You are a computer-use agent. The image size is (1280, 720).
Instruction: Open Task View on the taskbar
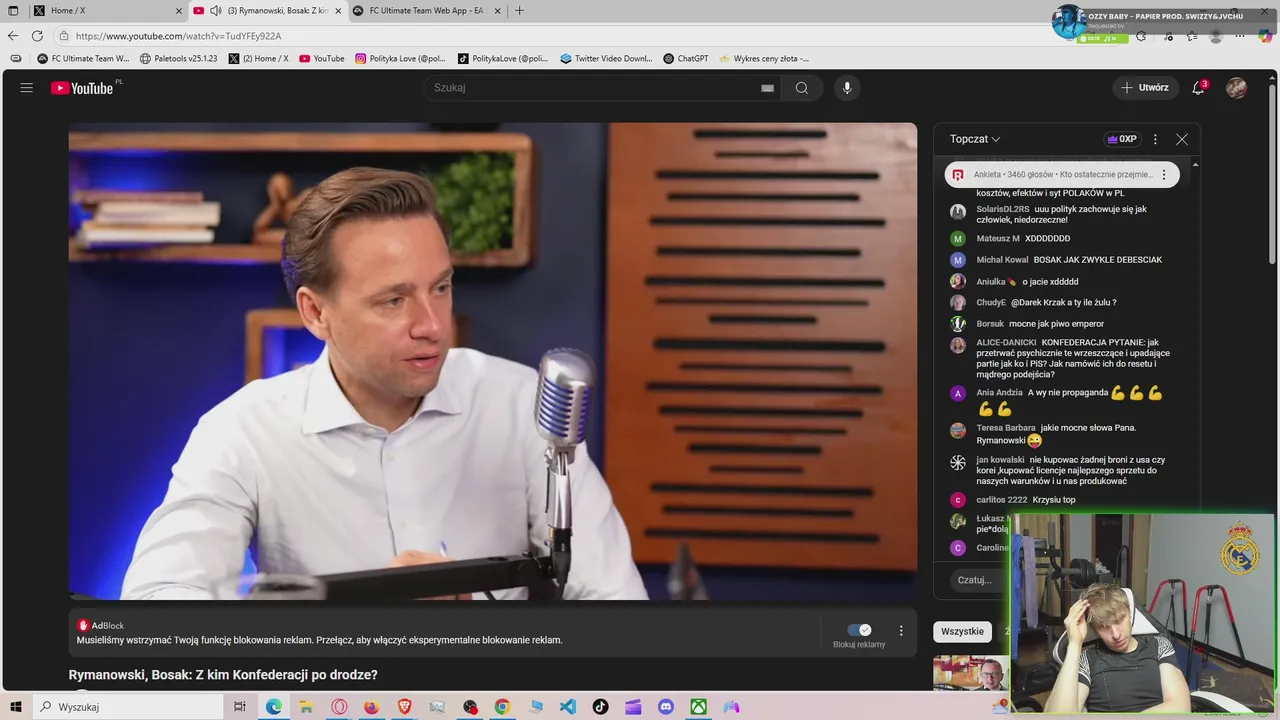click(x=240, y=707)
